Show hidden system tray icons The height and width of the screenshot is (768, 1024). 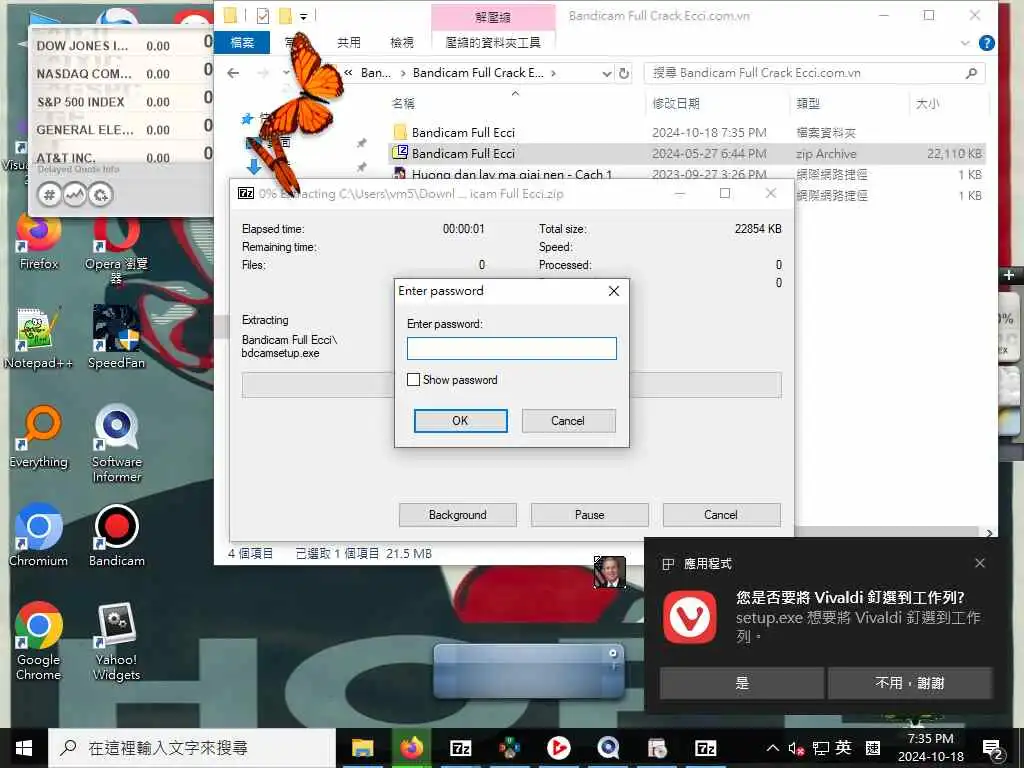(x=773, y=748)
